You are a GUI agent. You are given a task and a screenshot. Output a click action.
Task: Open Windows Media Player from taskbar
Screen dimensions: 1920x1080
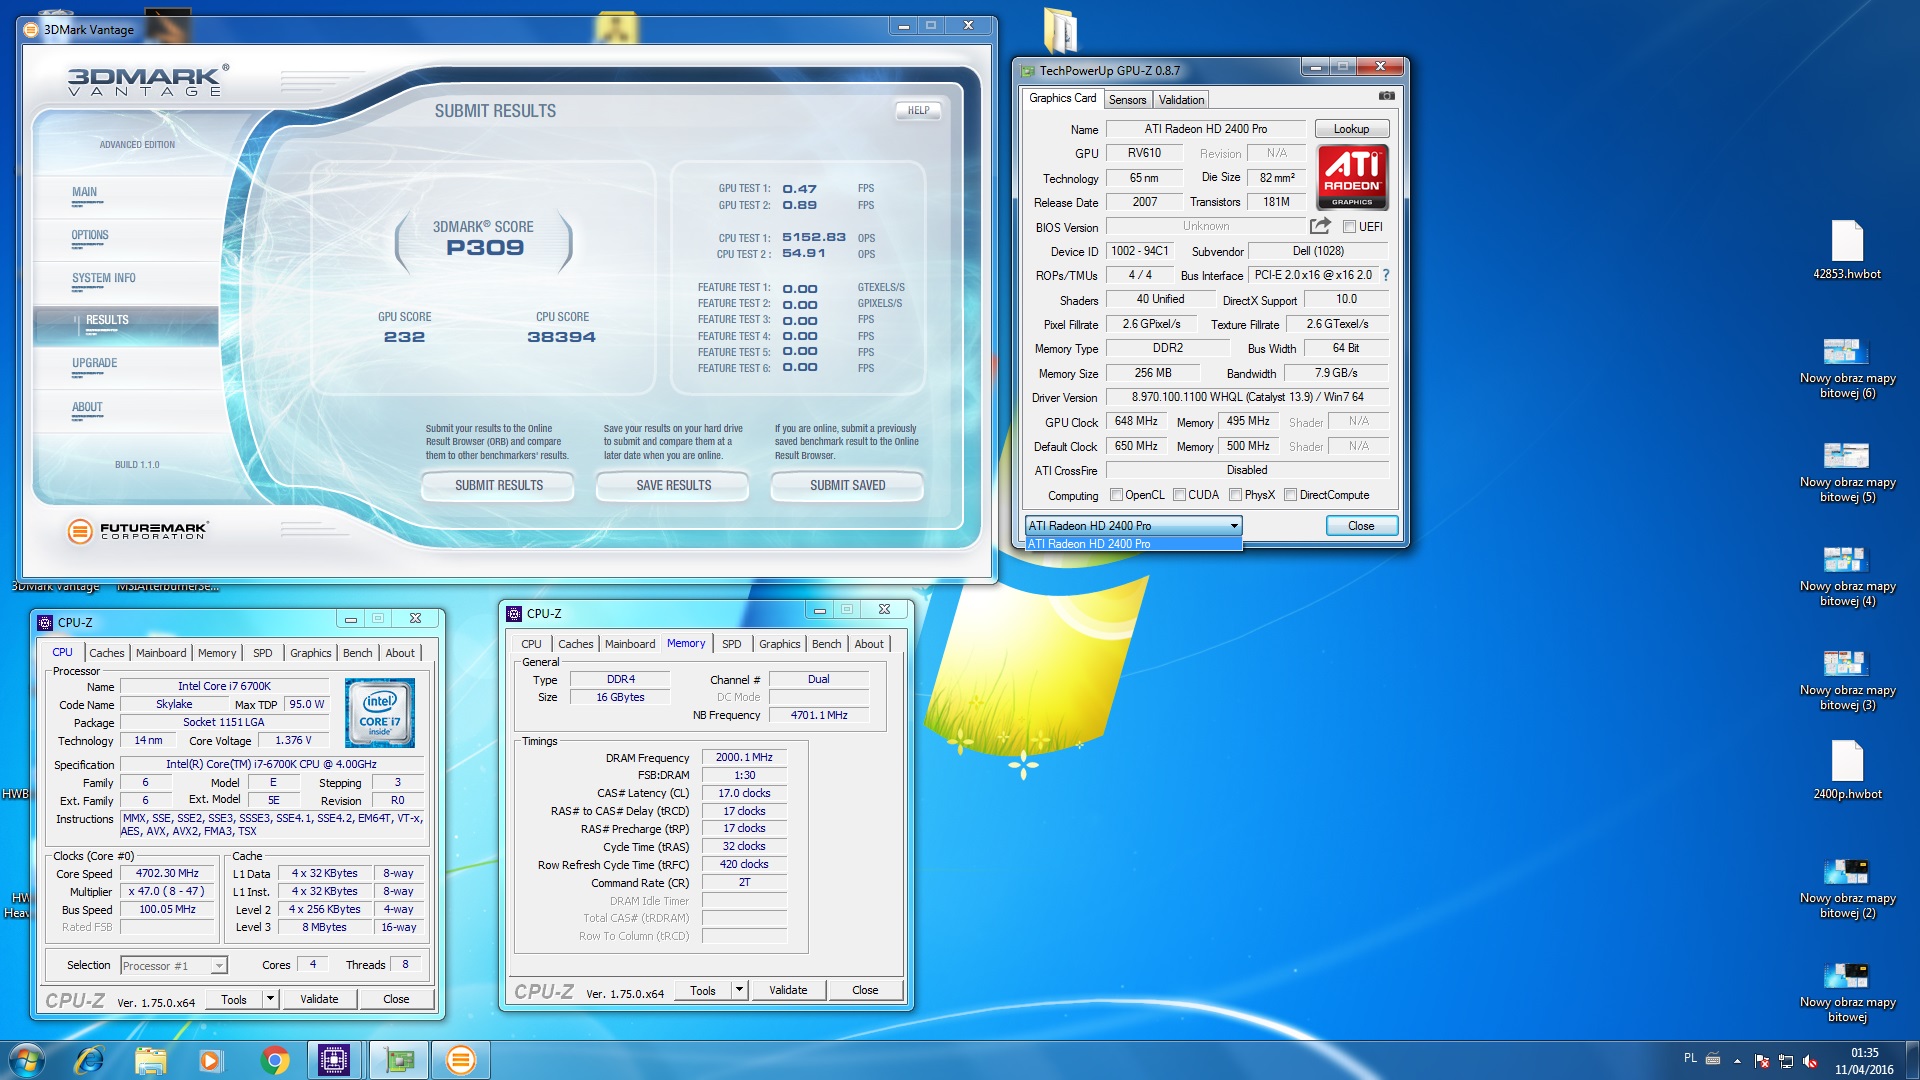tap(210, 1060)
